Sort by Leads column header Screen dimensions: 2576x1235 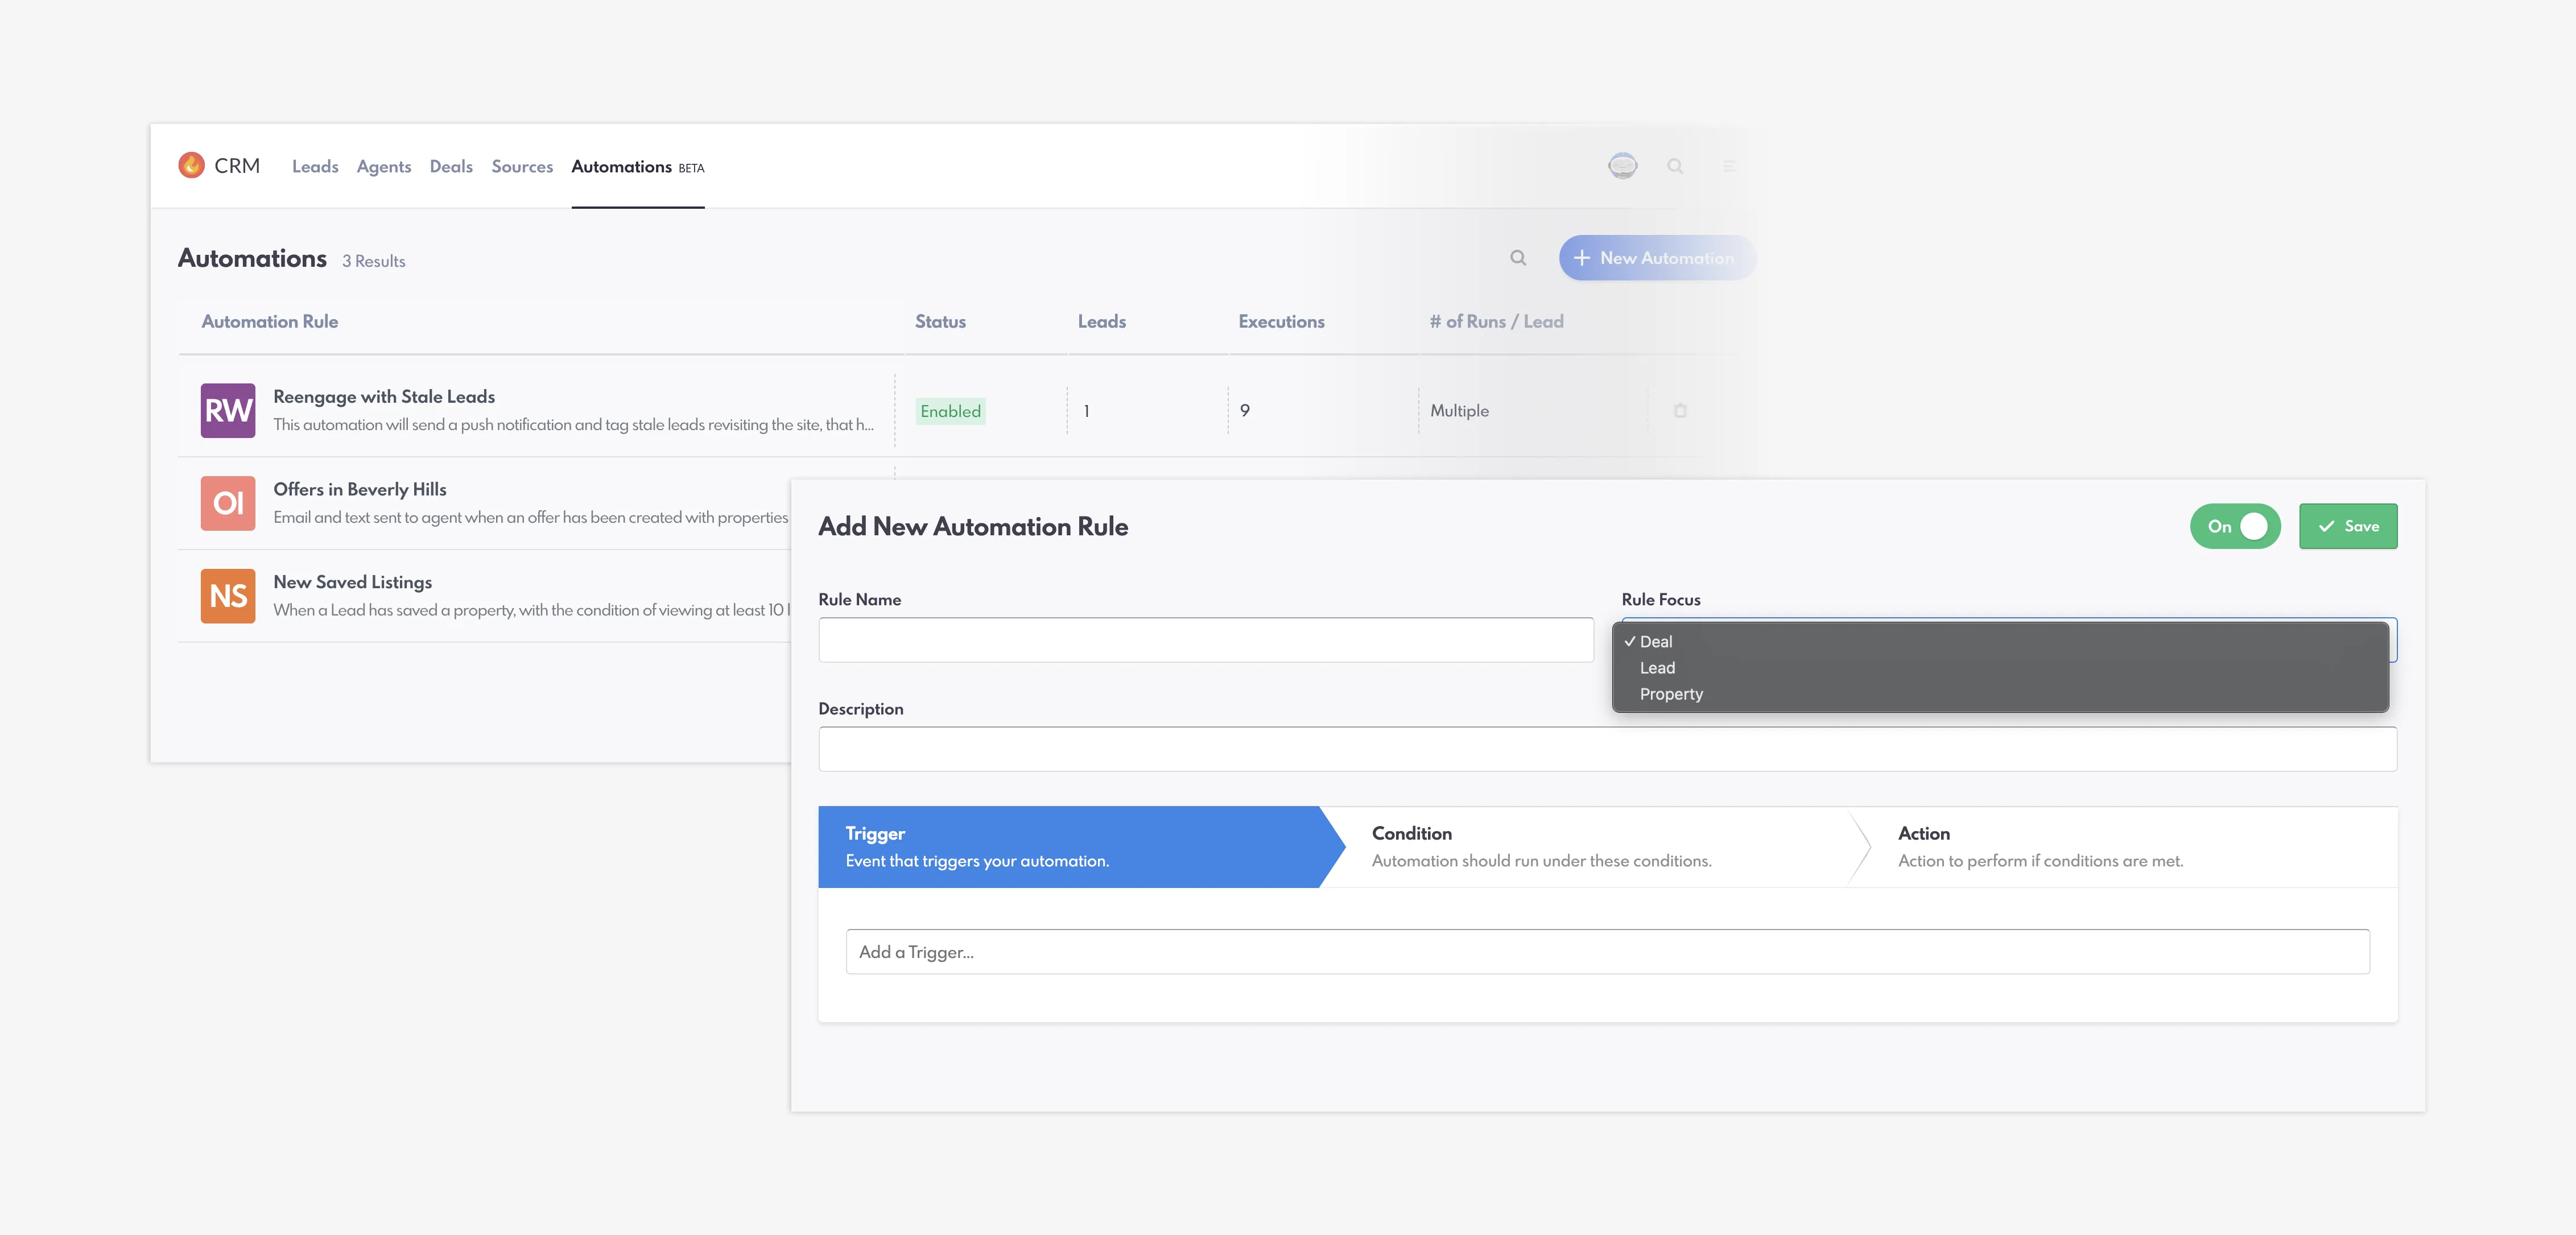coord(1102,322)
